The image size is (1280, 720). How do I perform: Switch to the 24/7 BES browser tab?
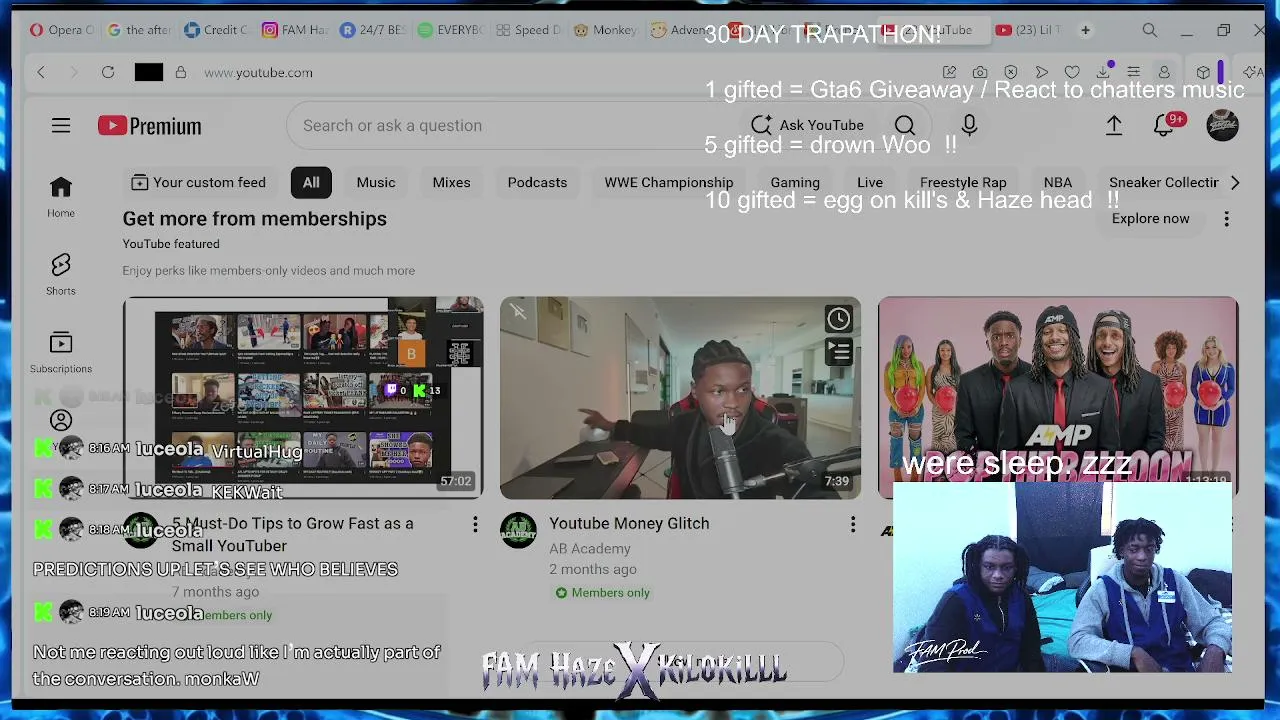pos(372,30)
